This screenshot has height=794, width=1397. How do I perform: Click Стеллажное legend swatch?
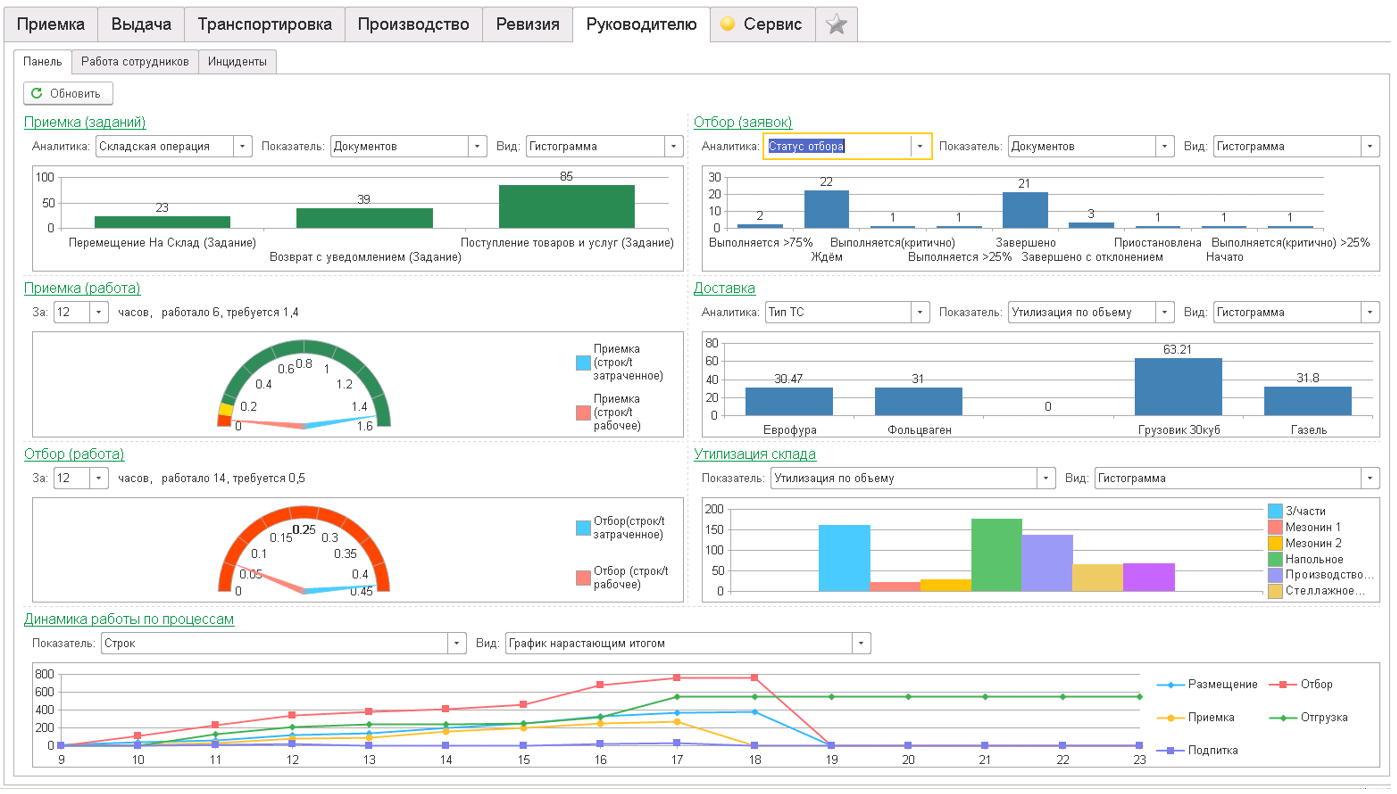(x=1275, y=591)
